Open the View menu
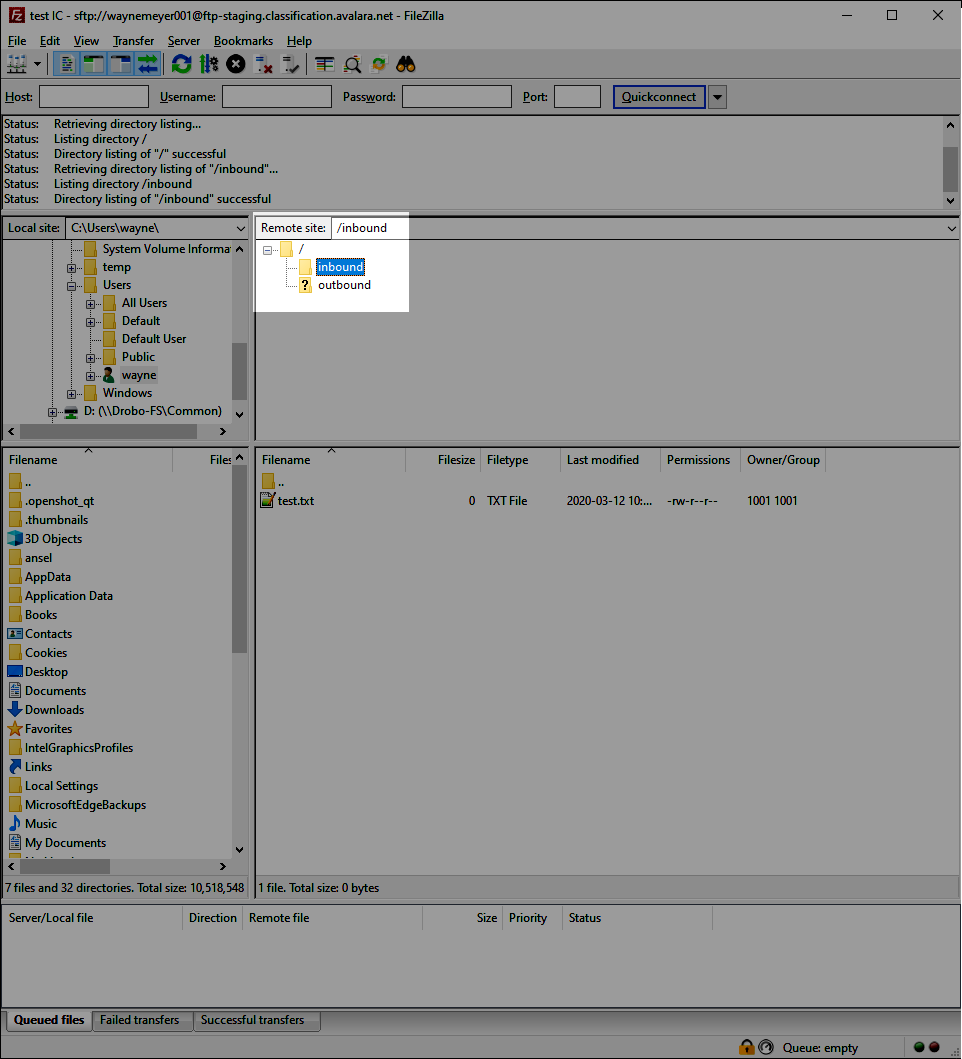The image size is (962, 1059). [86, 41]
